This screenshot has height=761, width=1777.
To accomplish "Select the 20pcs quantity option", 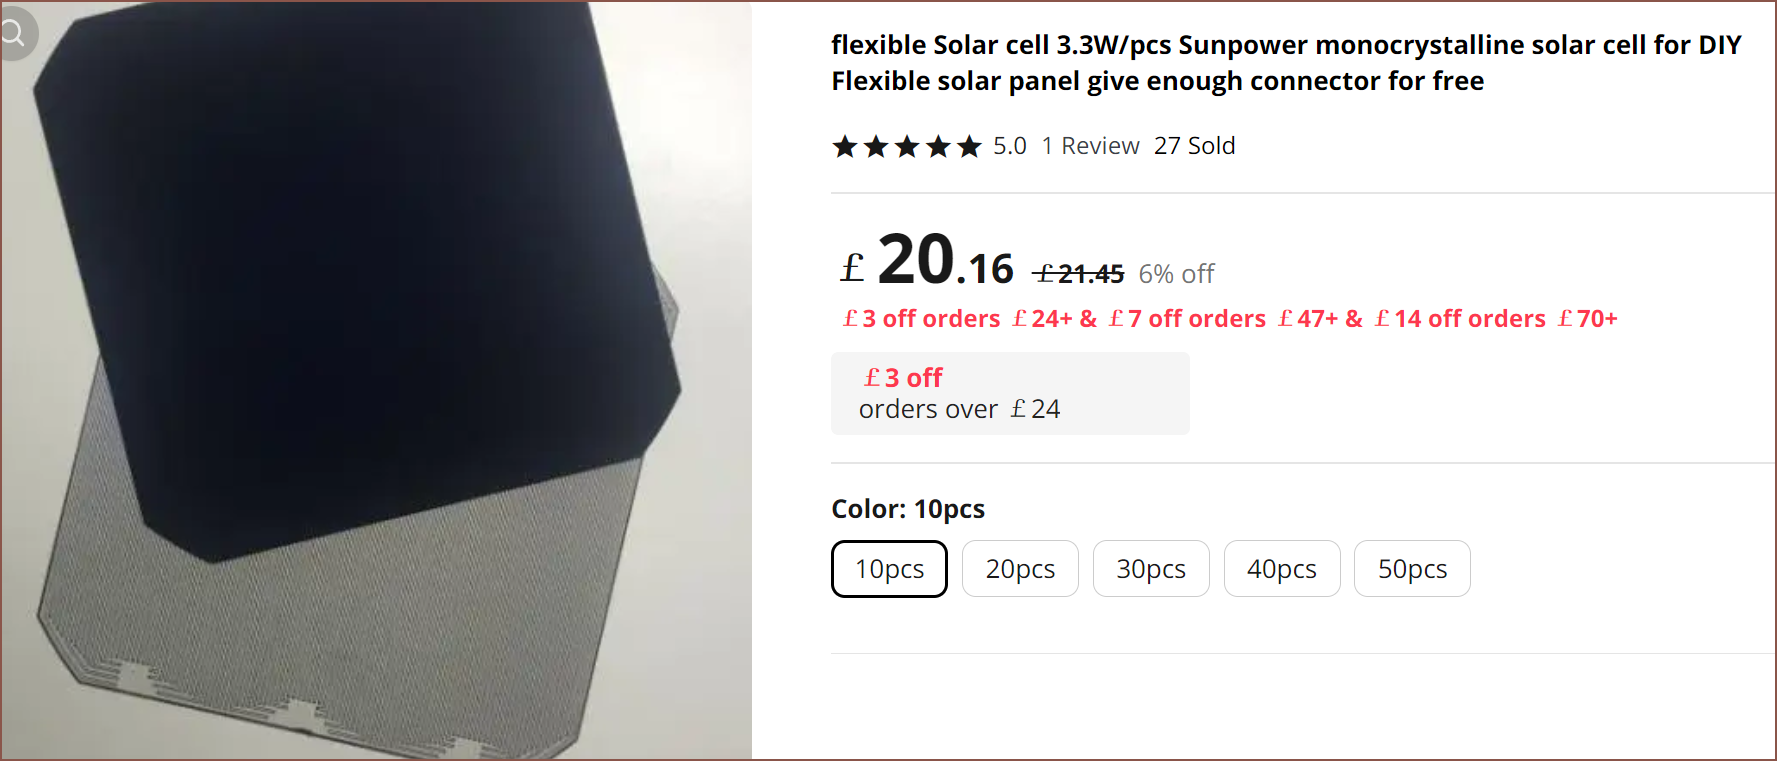I will click(1020, 569).
